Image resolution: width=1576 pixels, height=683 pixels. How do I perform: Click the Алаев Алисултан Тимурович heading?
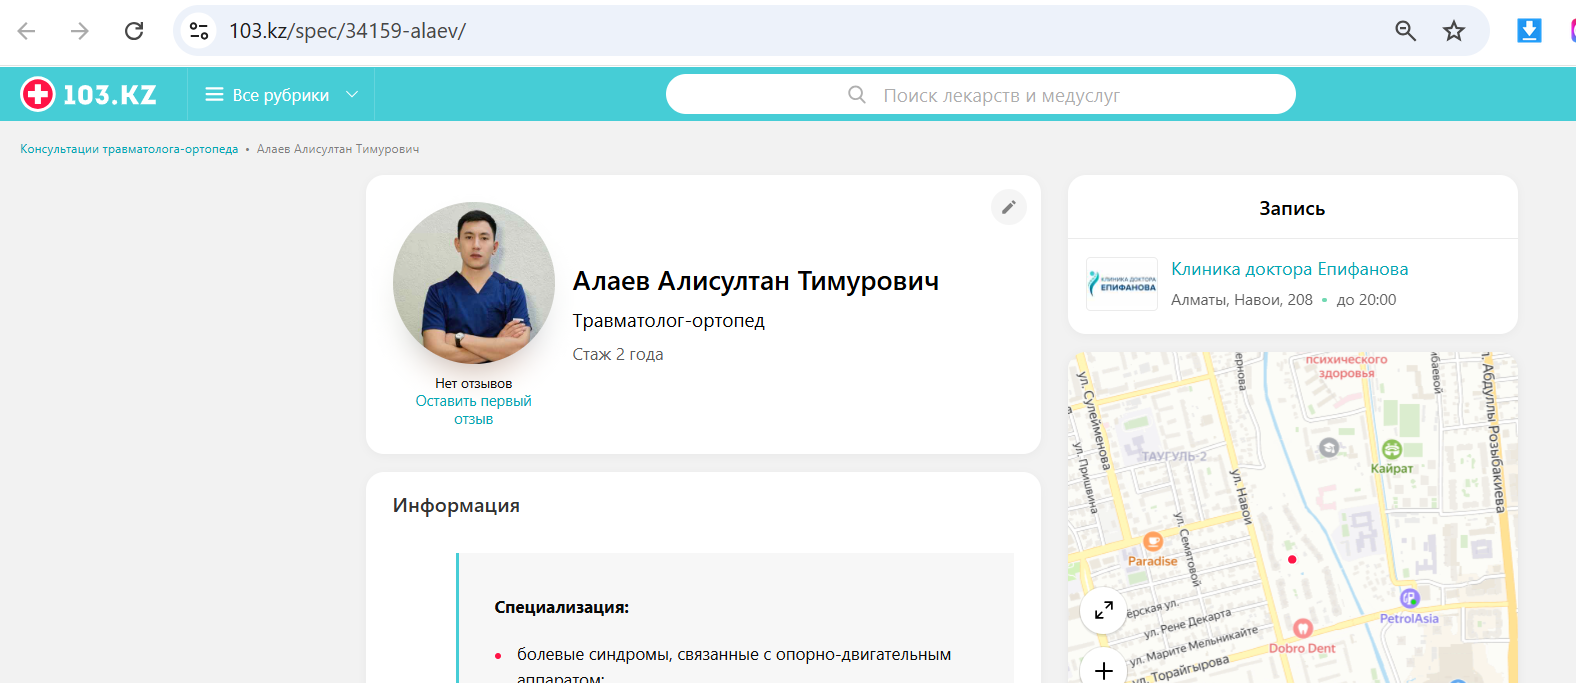point(756,281)
